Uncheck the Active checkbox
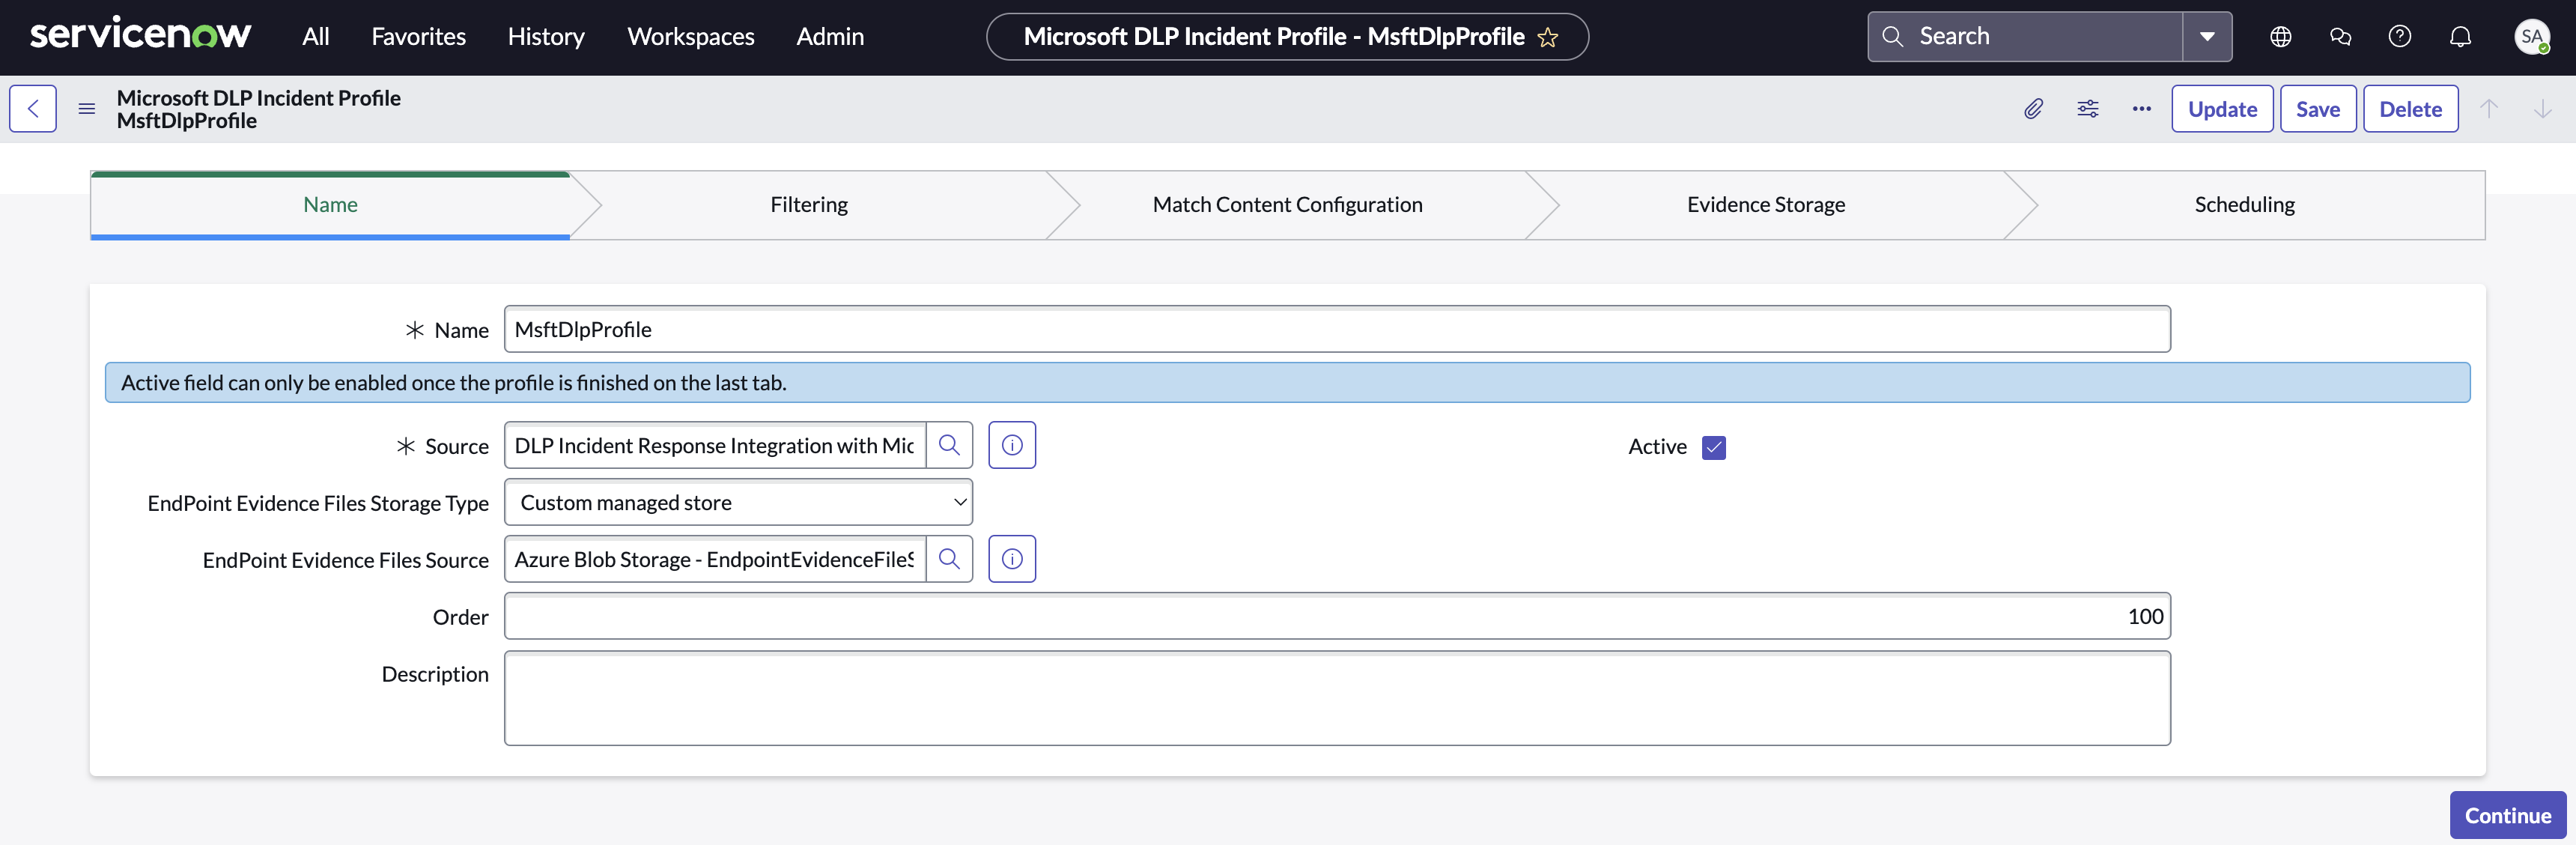 [1714, 447]
